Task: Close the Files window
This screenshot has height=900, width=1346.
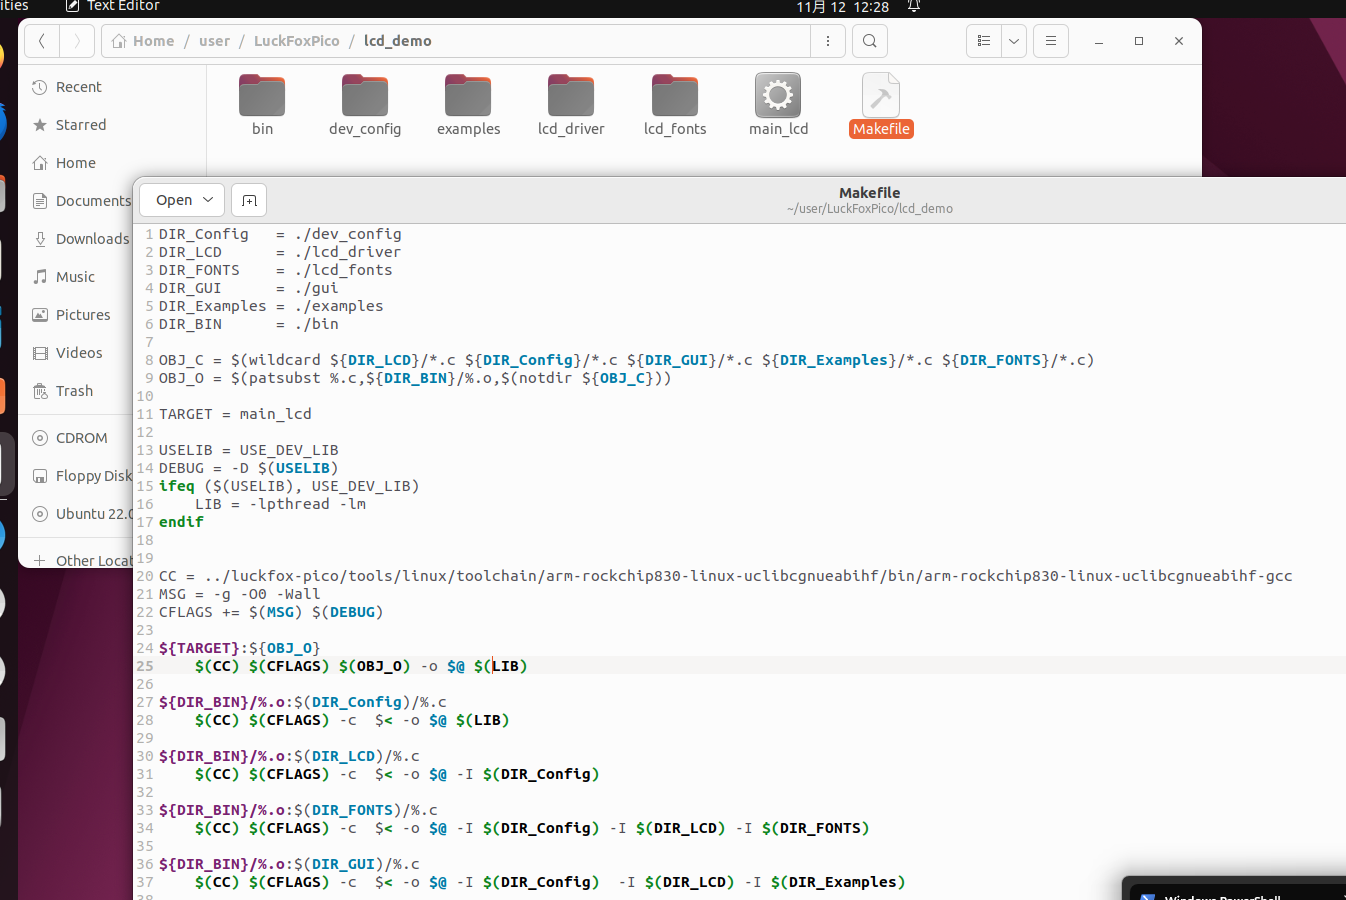Action: click(1179, 41)
